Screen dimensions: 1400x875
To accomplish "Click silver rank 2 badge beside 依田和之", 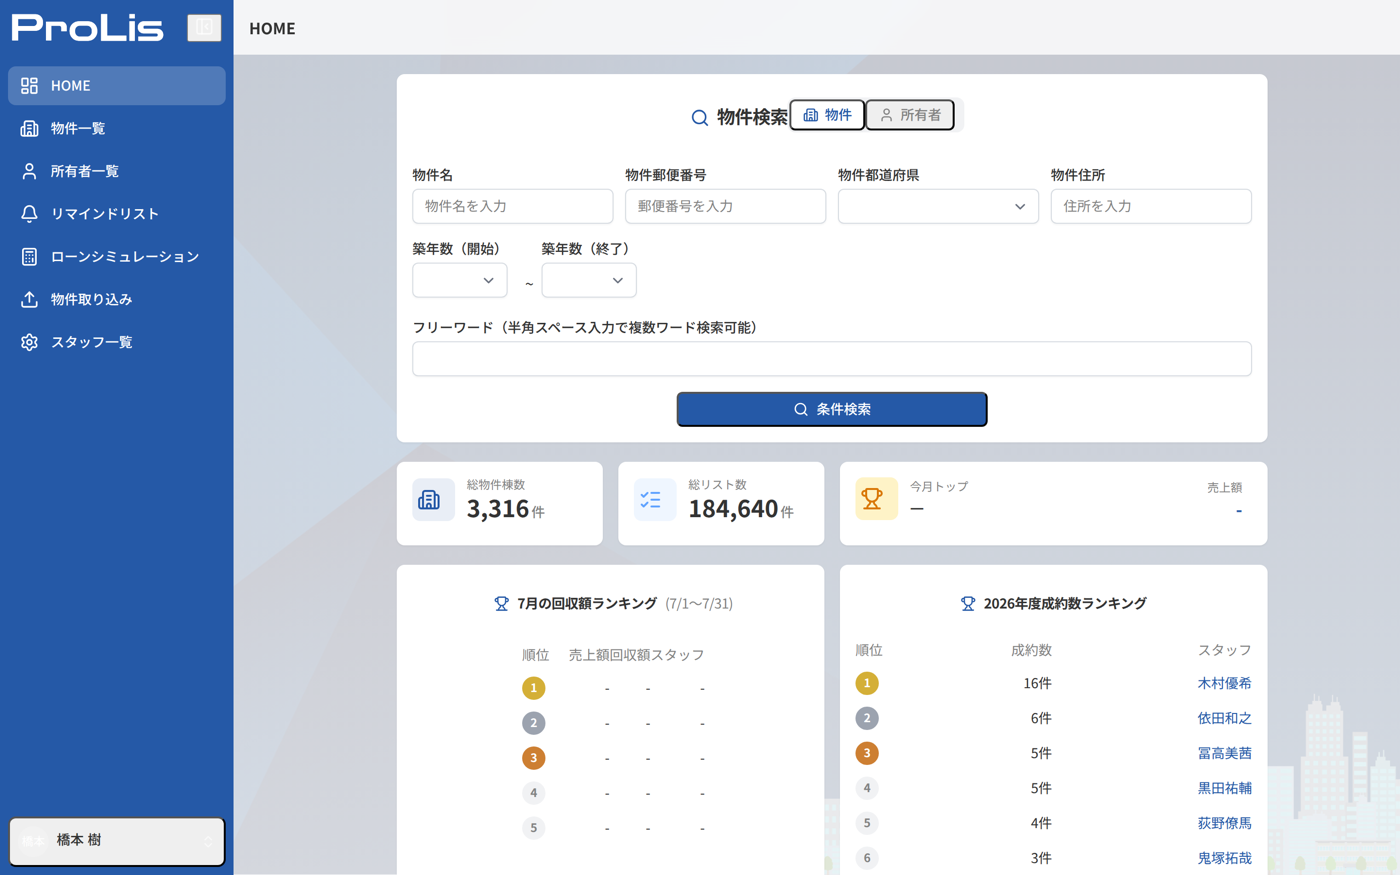I will tap(867, 718).
